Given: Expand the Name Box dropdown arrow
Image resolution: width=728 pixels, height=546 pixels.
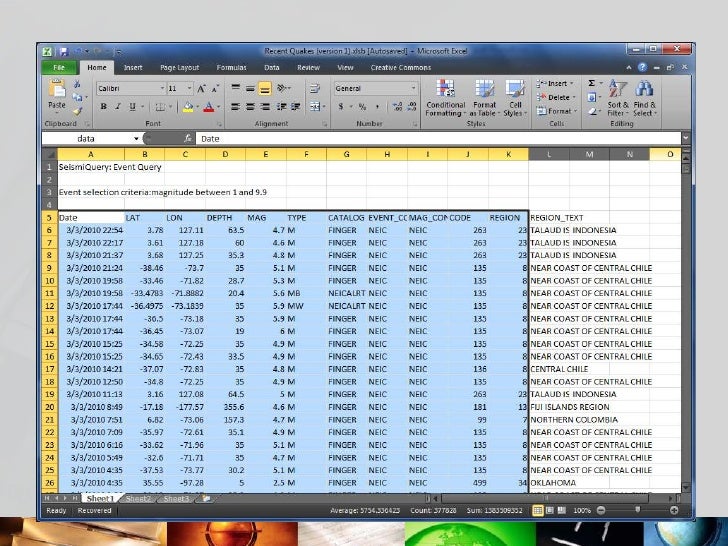Looking at the screenshot, I should tap(136, 138).
